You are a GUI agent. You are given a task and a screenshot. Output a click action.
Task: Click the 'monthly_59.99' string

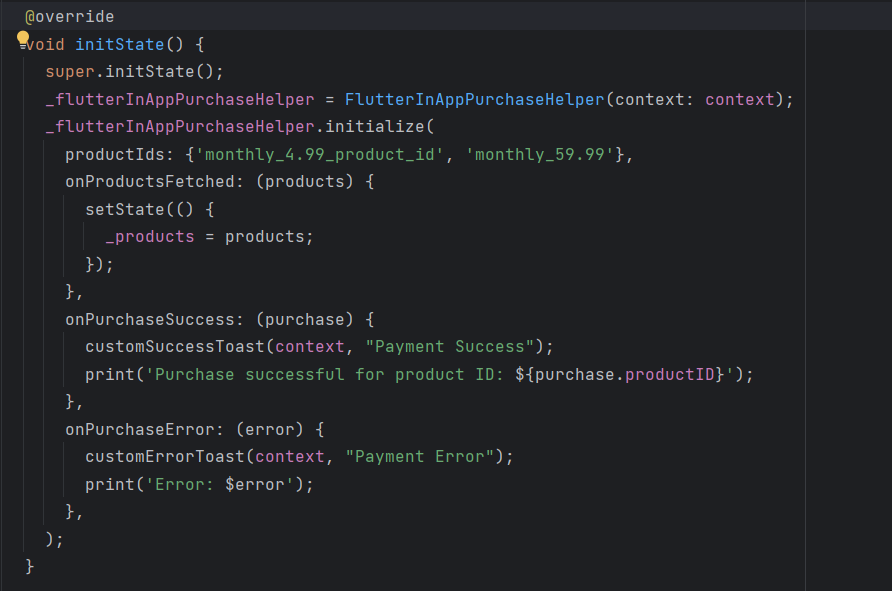(540, 155)
